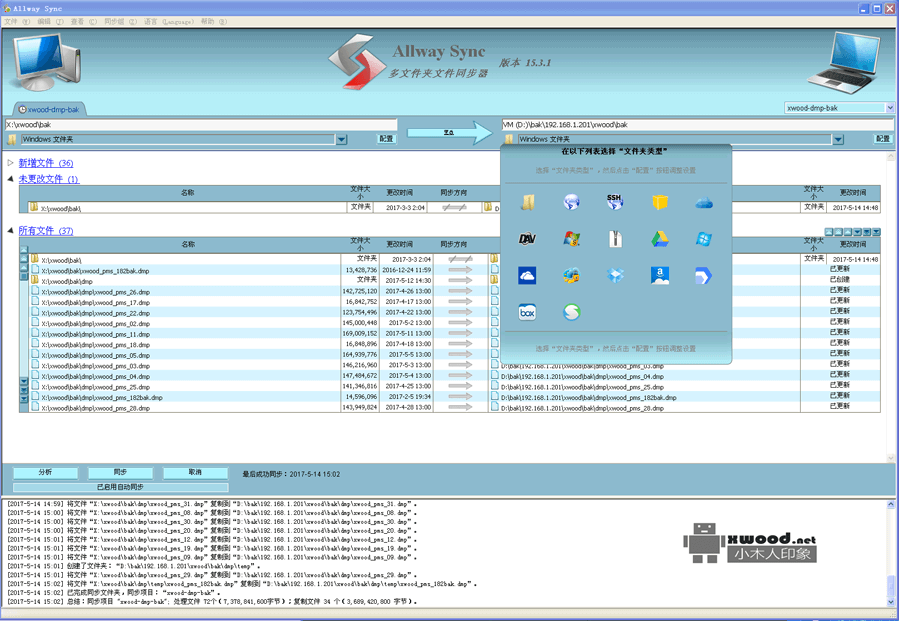Viewport: 899px width, 621px height.
Task: Choose the encrypted cloud lock folder type
Action: 571,276
